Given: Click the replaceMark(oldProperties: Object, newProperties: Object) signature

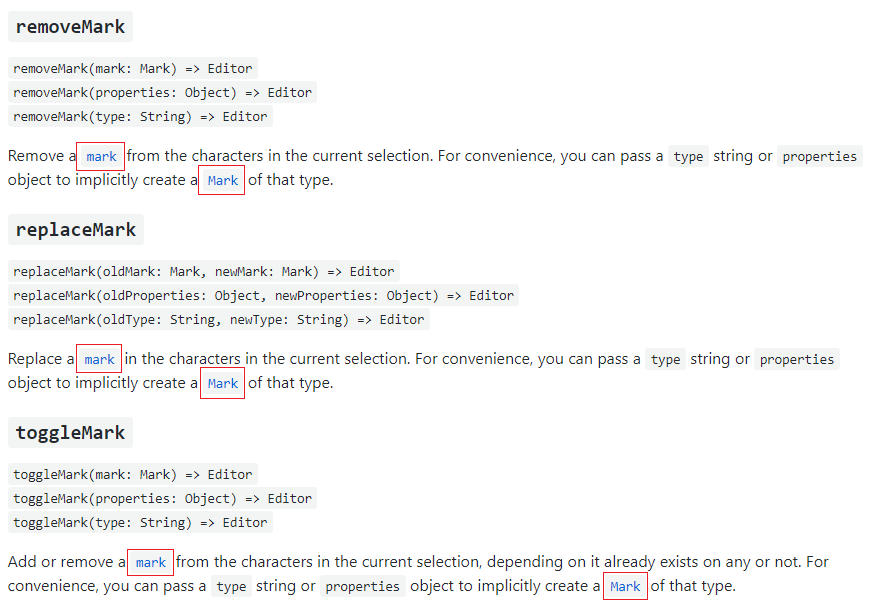Looking at the screenshot, I should [263, 296].
